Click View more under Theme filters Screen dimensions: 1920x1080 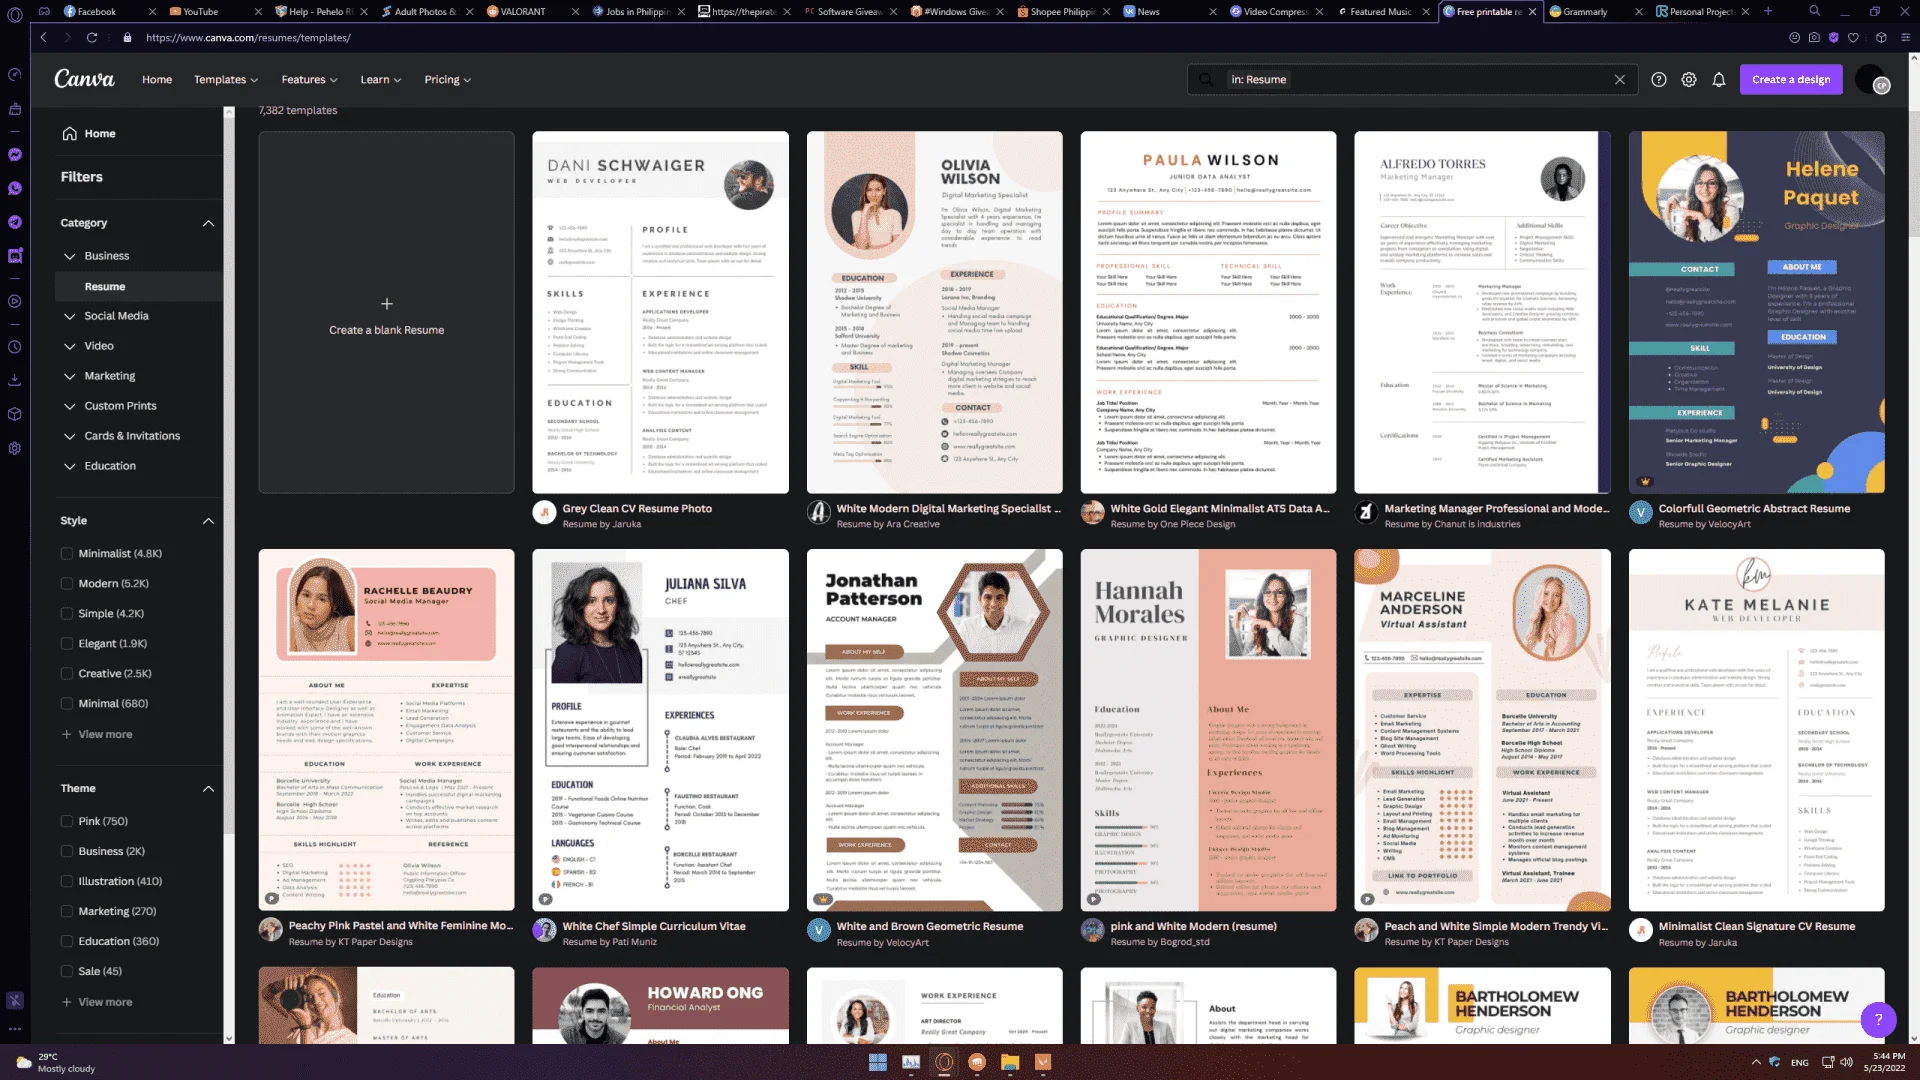97,1002
